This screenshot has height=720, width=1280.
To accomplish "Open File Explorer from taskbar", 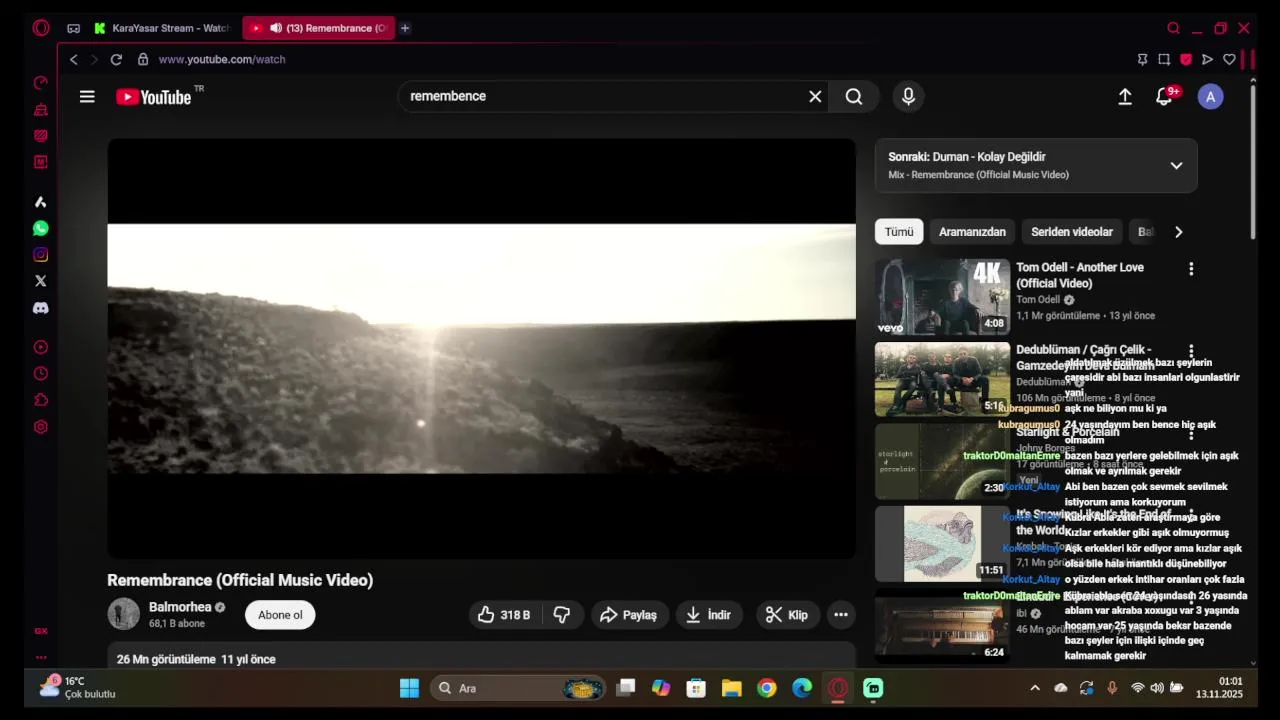I will pos(732,688).
